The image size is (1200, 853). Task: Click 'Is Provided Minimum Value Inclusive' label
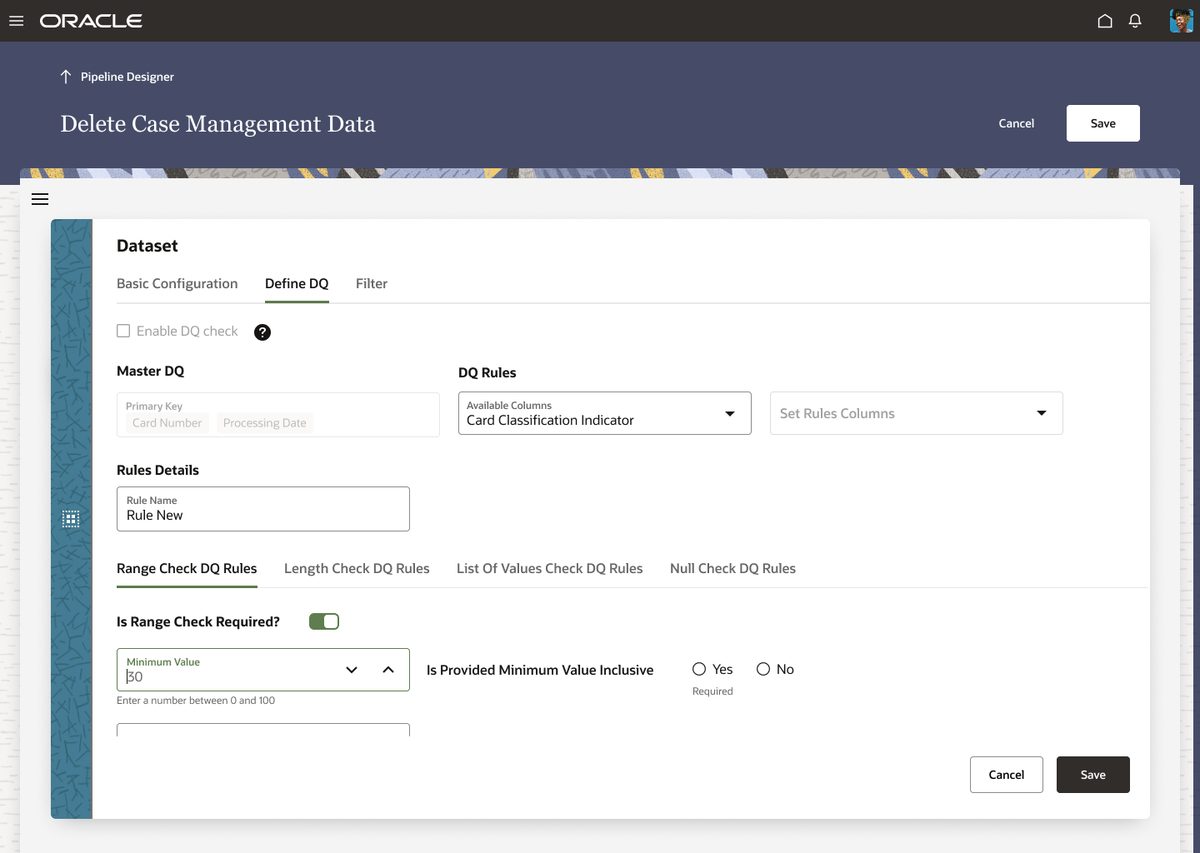point(540,670)
